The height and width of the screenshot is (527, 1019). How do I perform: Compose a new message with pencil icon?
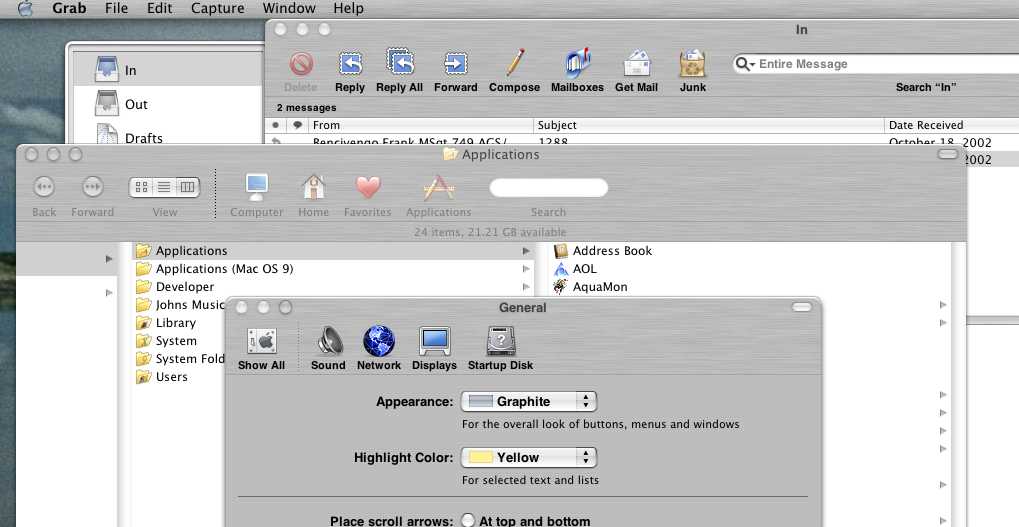click(x=515, y=63)
